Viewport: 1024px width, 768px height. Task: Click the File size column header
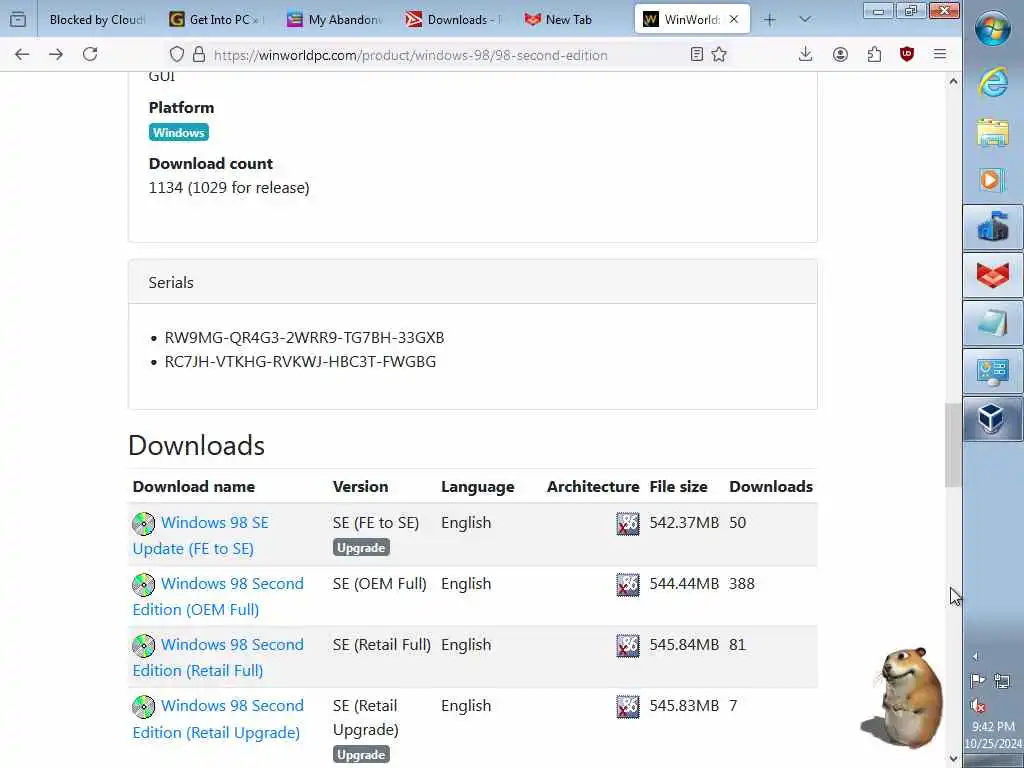(x=679, y=487)
